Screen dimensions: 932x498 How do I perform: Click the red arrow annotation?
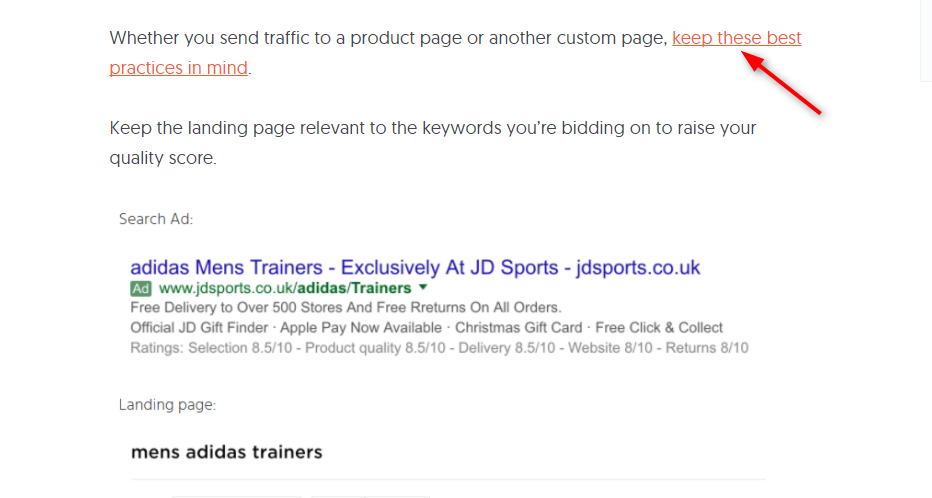(784, 84)
